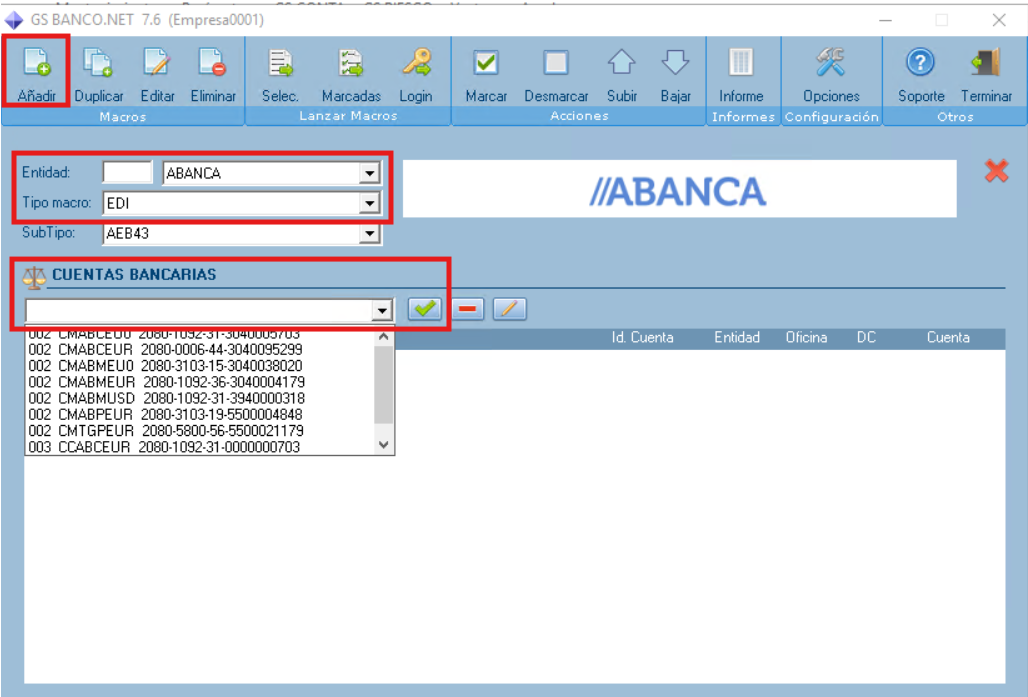This screenshot has width=1028, height=697.
Task: Click the ABANCA bank logo banner
Action: (679, 189)
